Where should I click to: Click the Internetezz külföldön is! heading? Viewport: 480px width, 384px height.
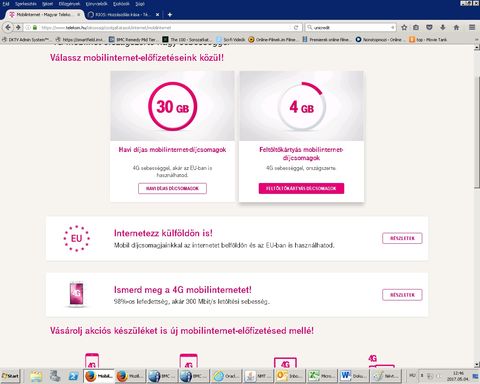[163, 233]
